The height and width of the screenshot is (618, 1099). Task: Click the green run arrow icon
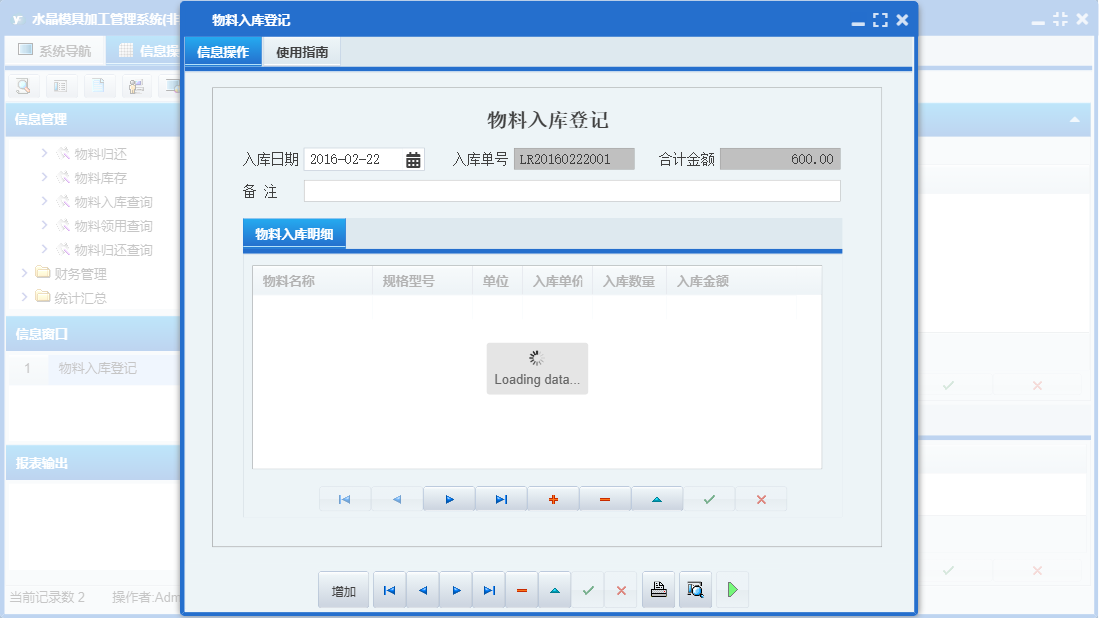tap(731, 589)
